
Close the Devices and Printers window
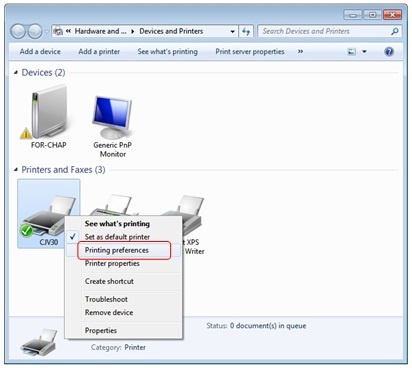(392, 15)
